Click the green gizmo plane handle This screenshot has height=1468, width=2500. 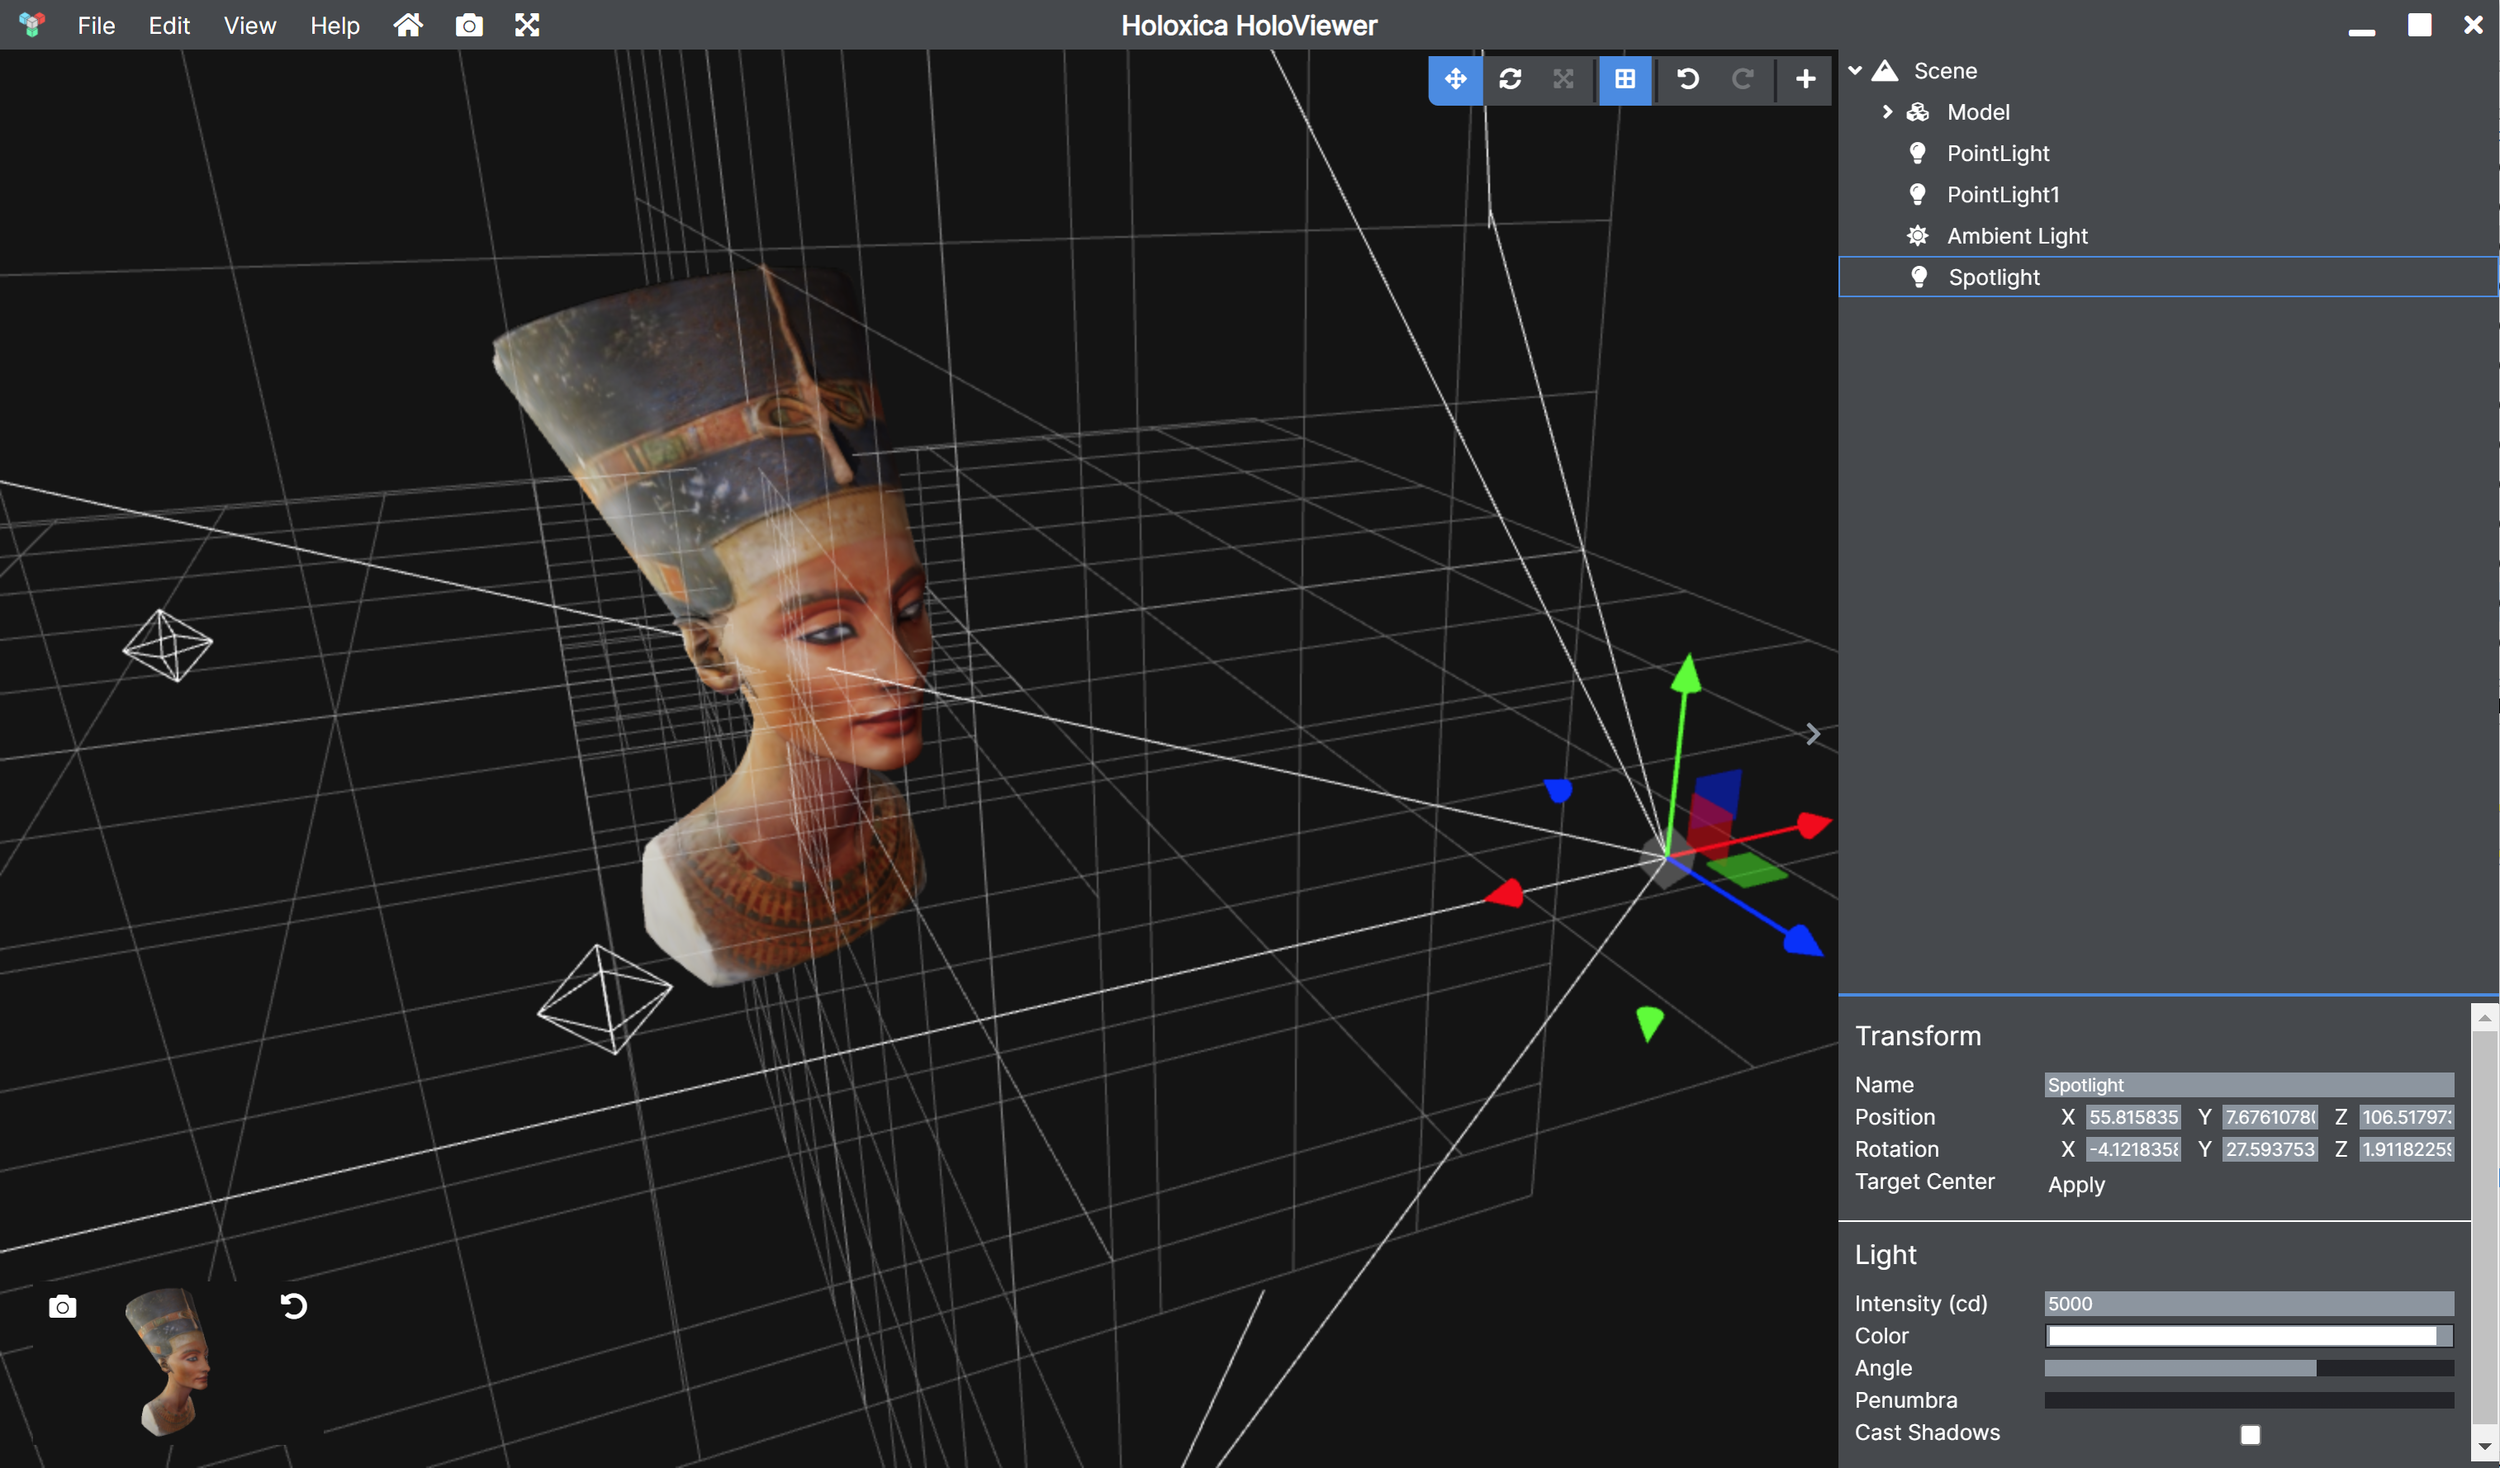(x=1746, y=870)
